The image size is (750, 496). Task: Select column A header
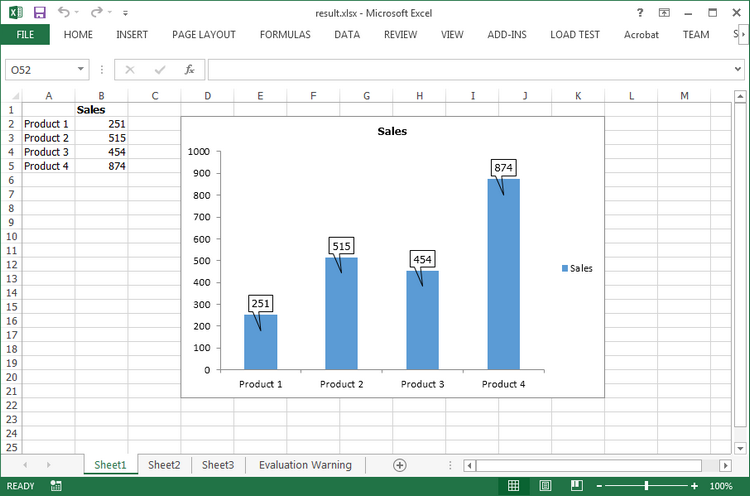tap(48, 96)
